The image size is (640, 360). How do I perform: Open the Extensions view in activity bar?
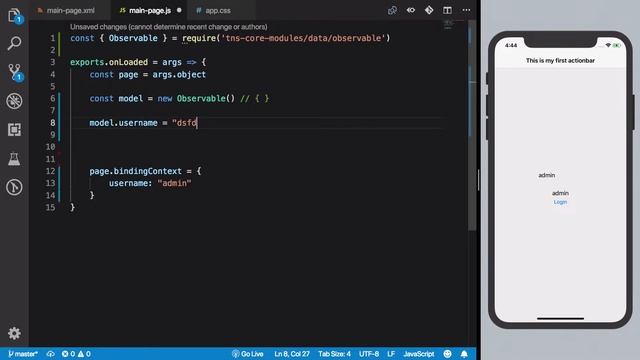(14, 130)
